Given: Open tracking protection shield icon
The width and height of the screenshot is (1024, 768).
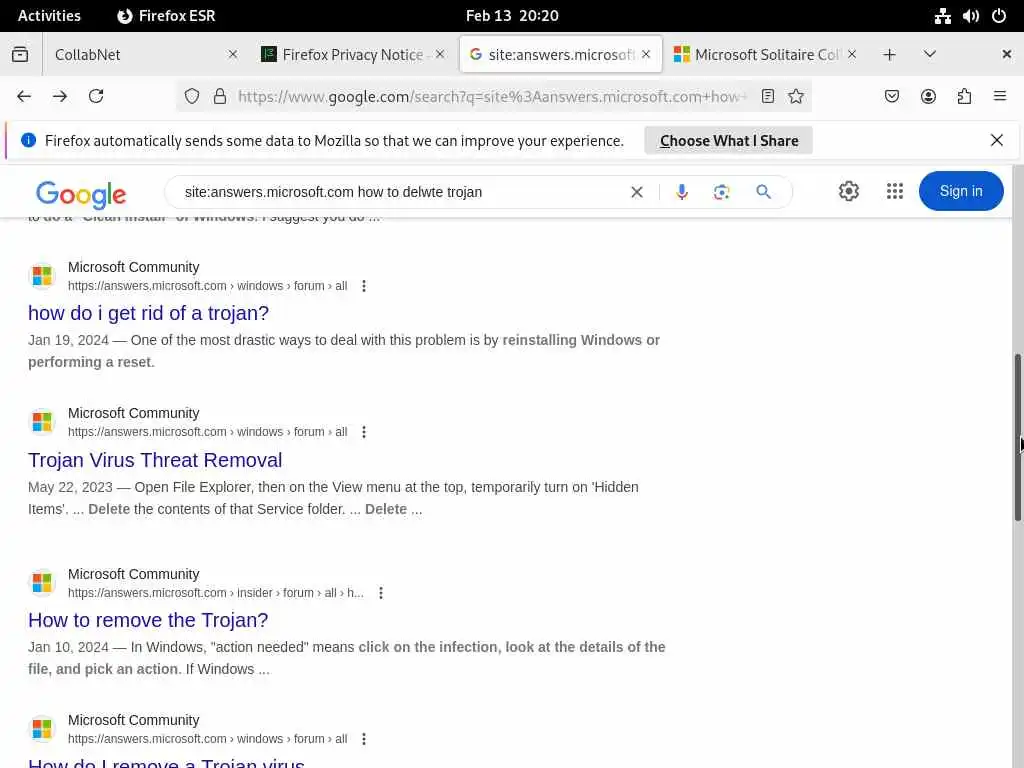Looking at the screenshot, I should [191, 97].
